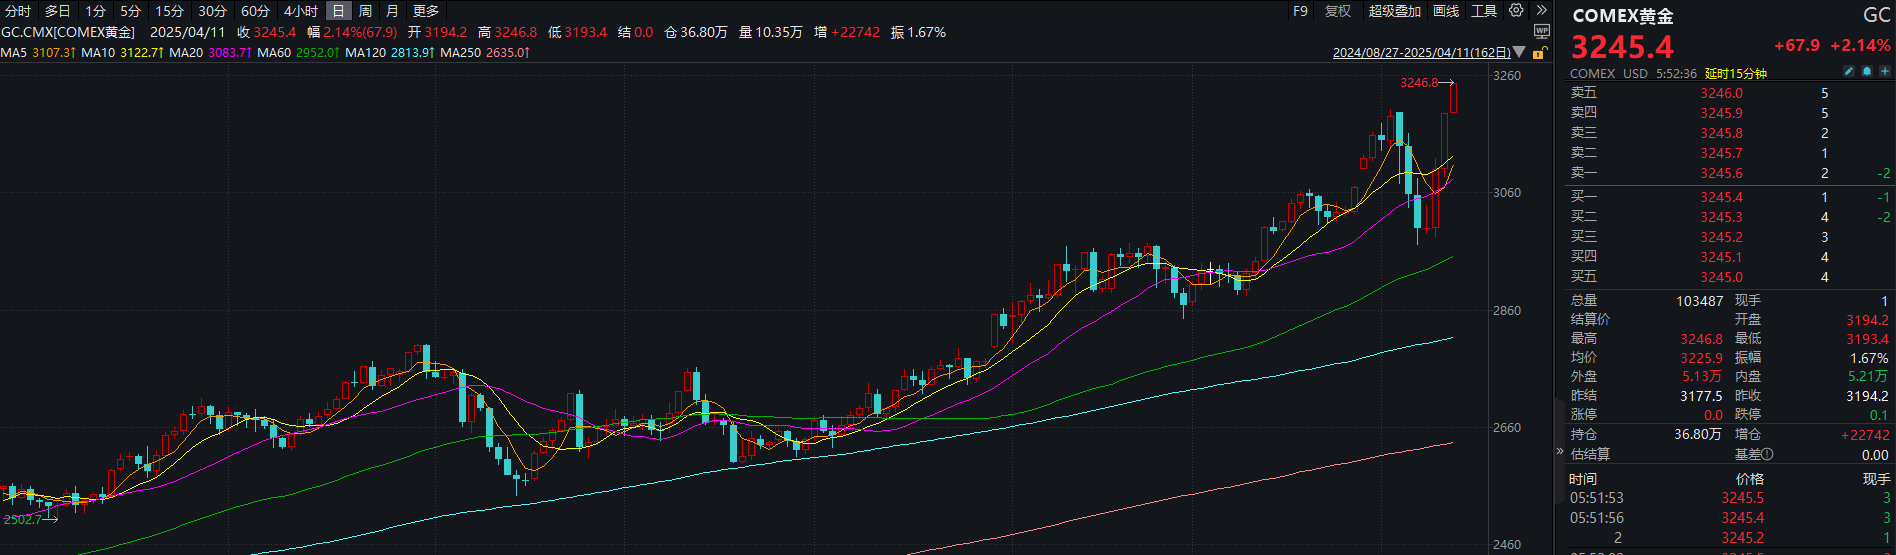Click the 持仓 value 36.80万 in panel
Viewport: 1896px width, 555px height.
1698,435
